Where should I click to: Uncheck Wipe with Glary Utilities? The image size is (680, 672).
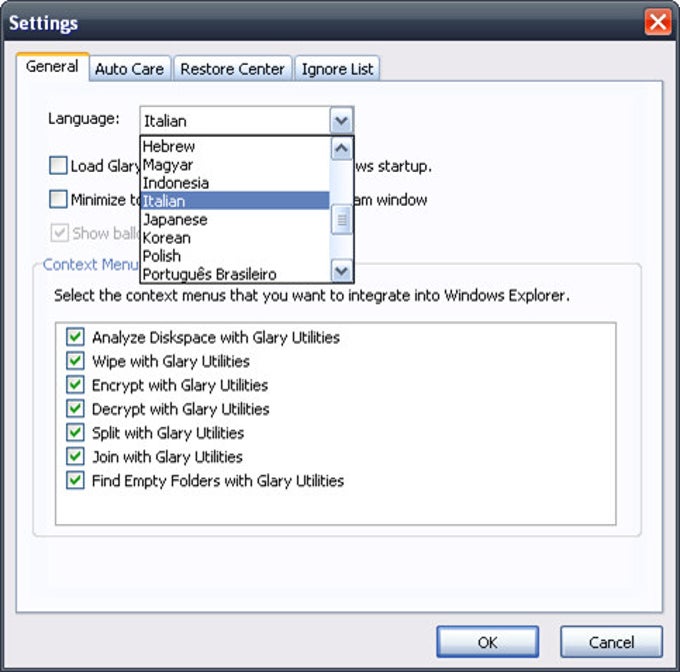pyautogui.click(x=75, y=361)
